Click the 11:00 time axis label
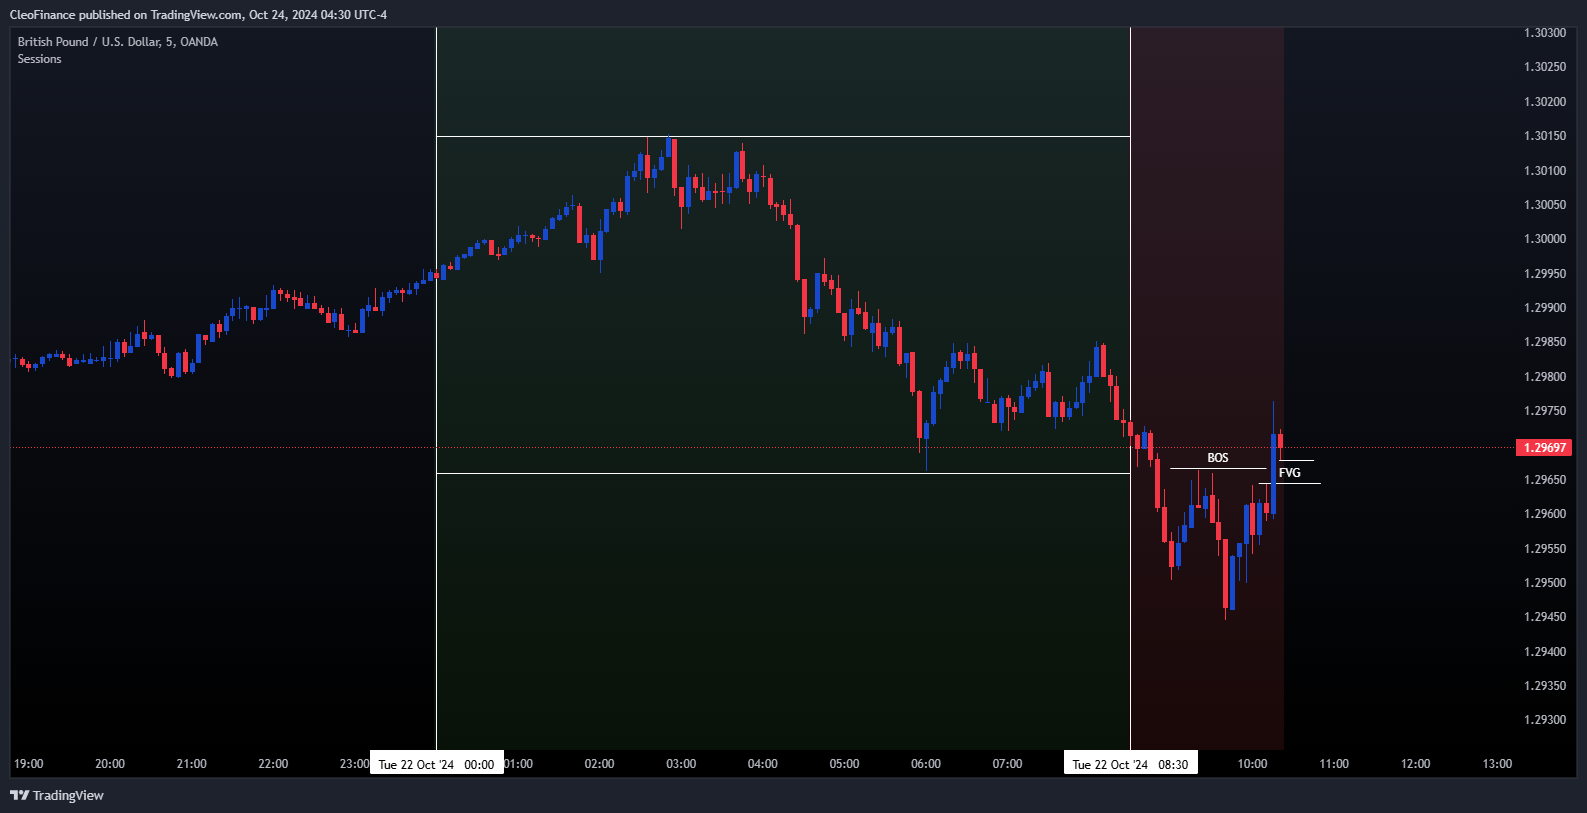 [1334, 764]
